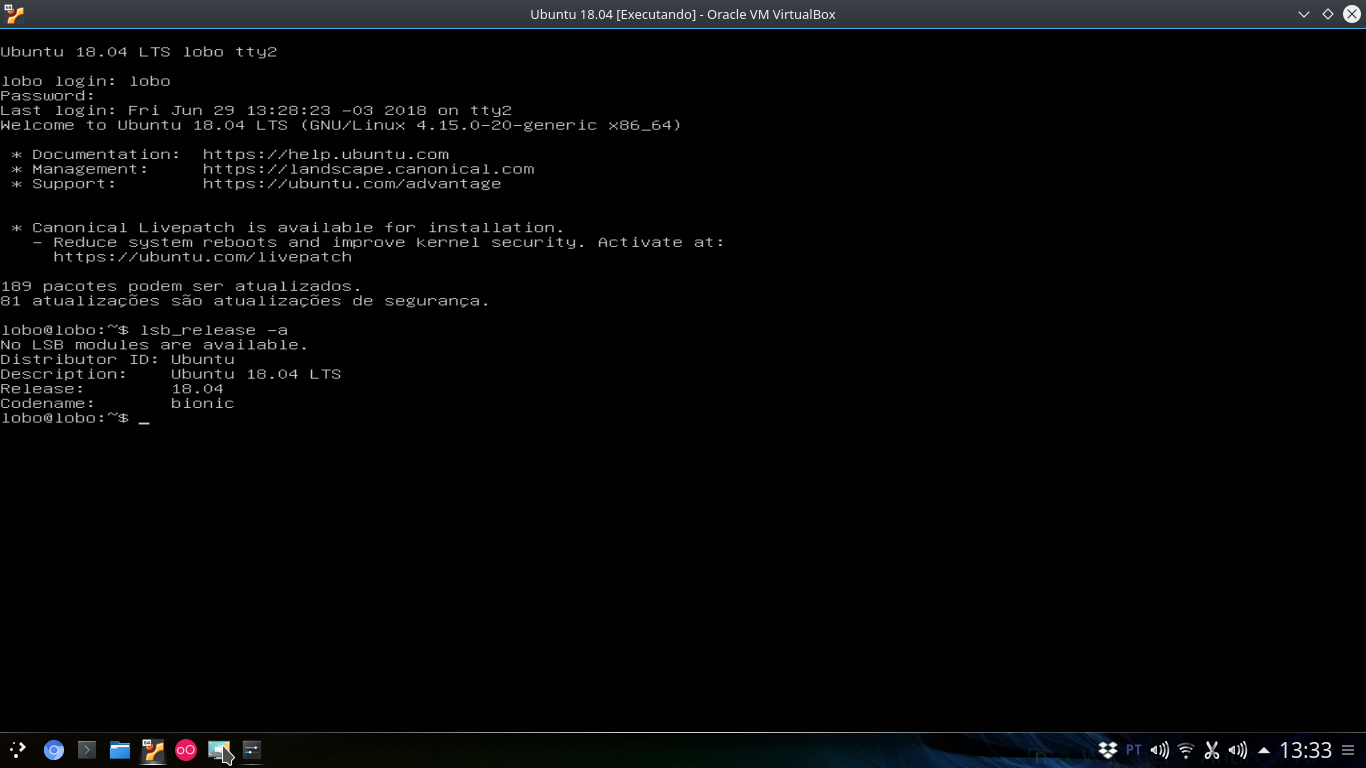Click the volume icon beside the tray arrow

click(x=1238, y=750)
